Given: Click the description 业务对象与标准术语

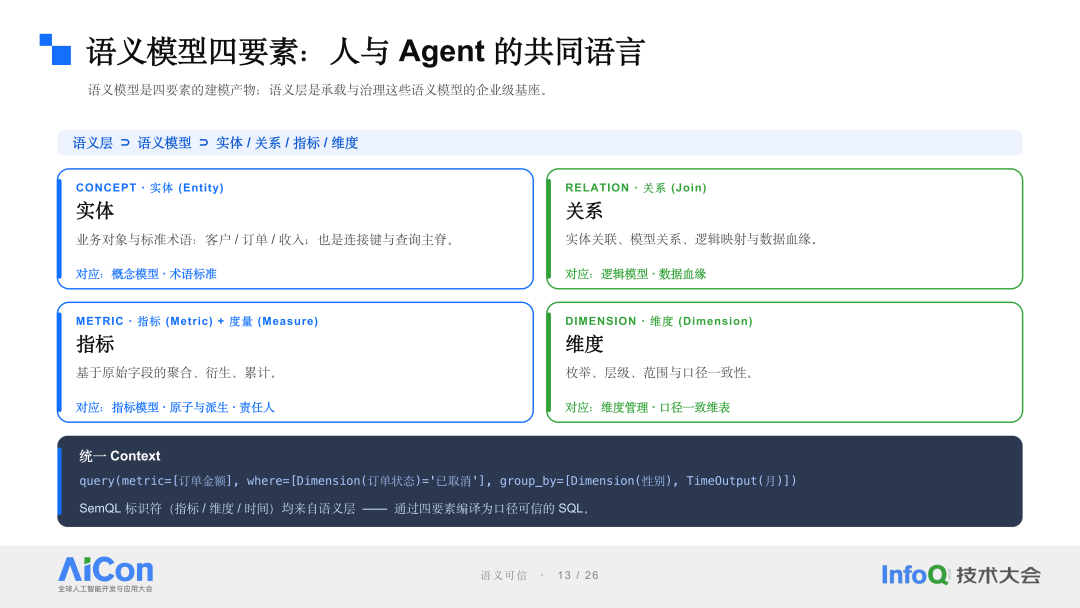Looking at the screenshot, I should tap(267, 240).
